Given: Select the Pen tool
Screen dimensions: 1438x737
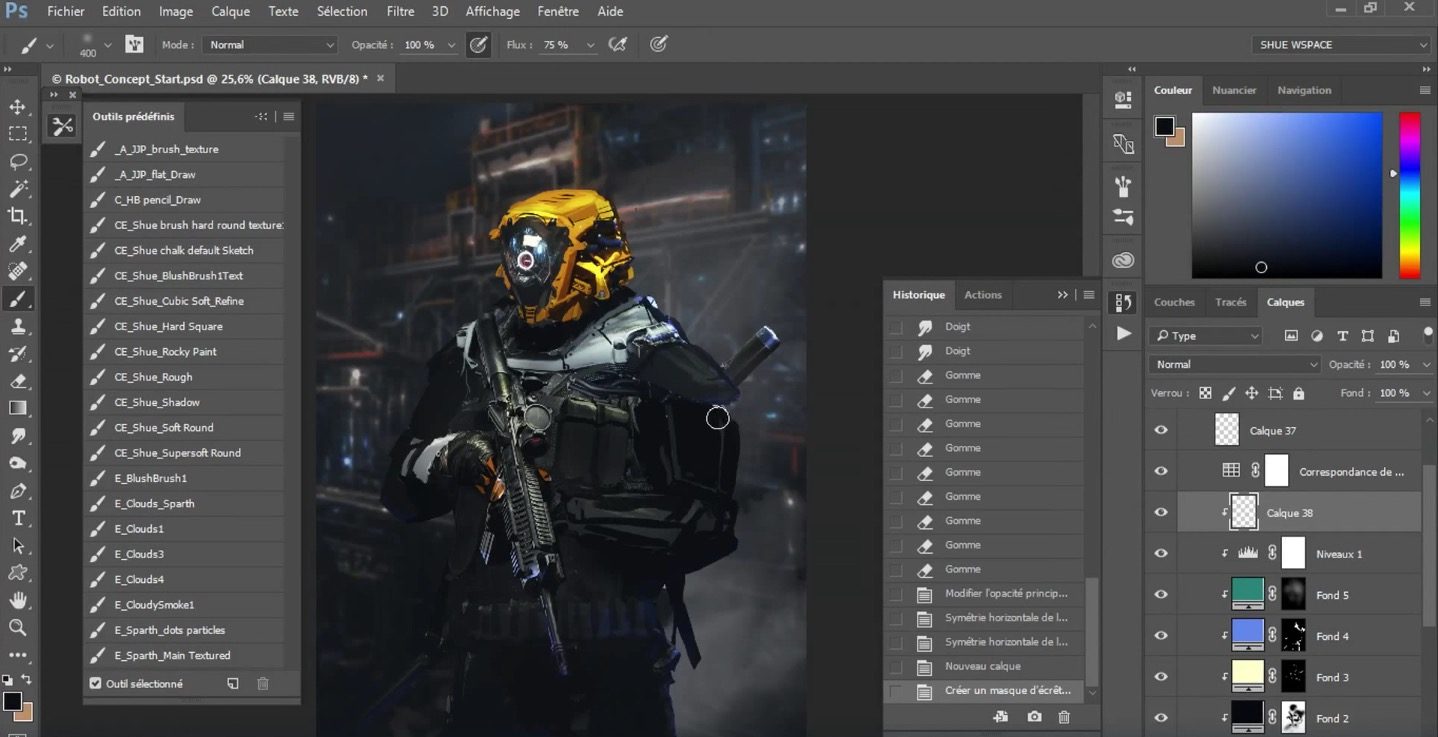Looking at the screenshot, I should pos(18,491).
